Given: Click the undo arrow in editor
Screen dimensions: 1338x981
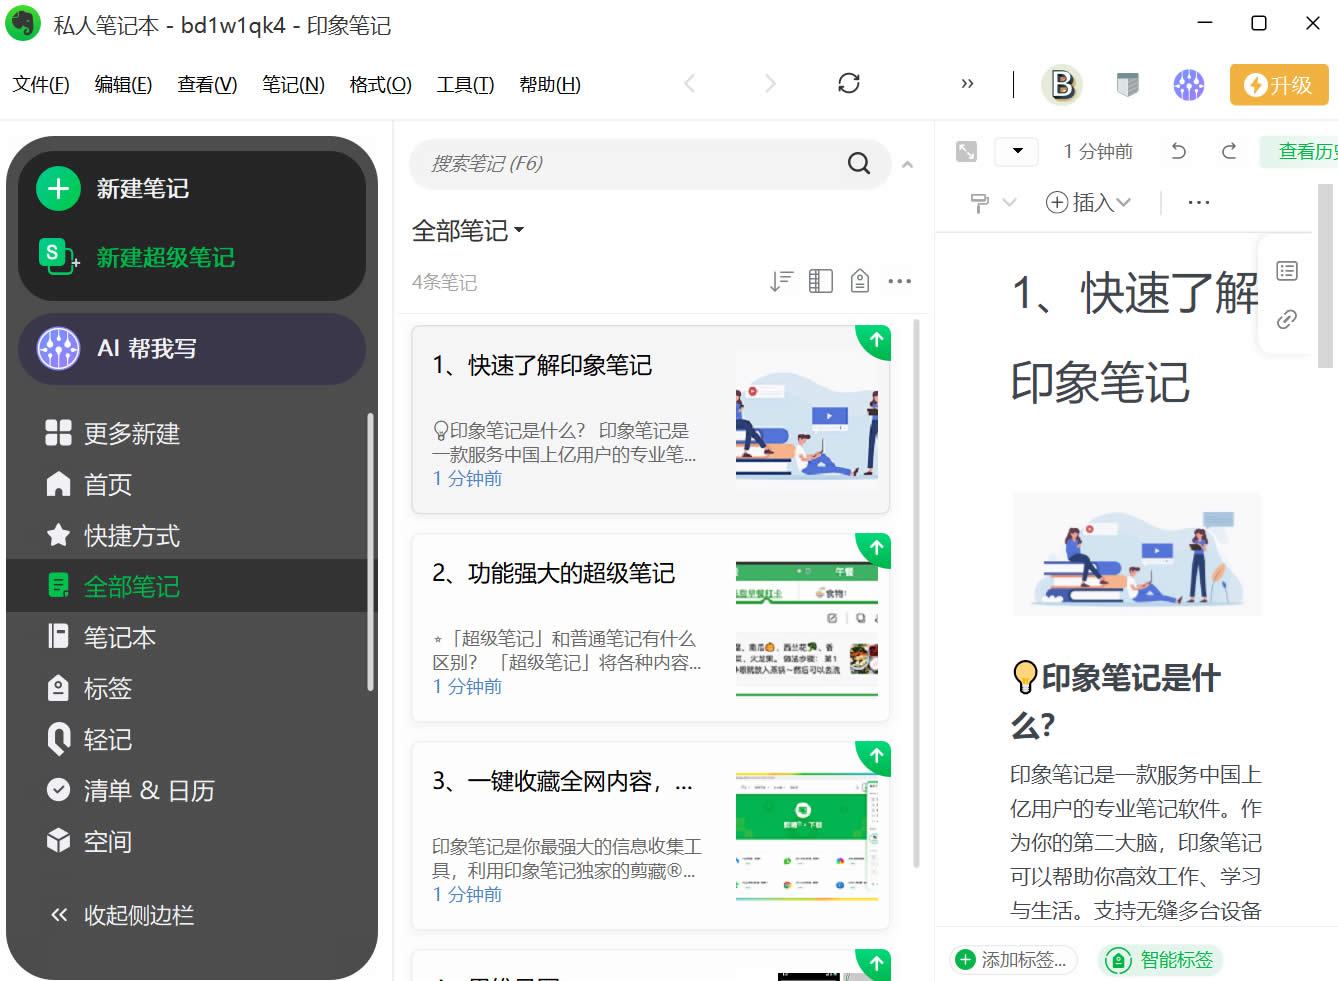Looking at the screenshot, I should pyautogui.click(x=1178, y=151).
